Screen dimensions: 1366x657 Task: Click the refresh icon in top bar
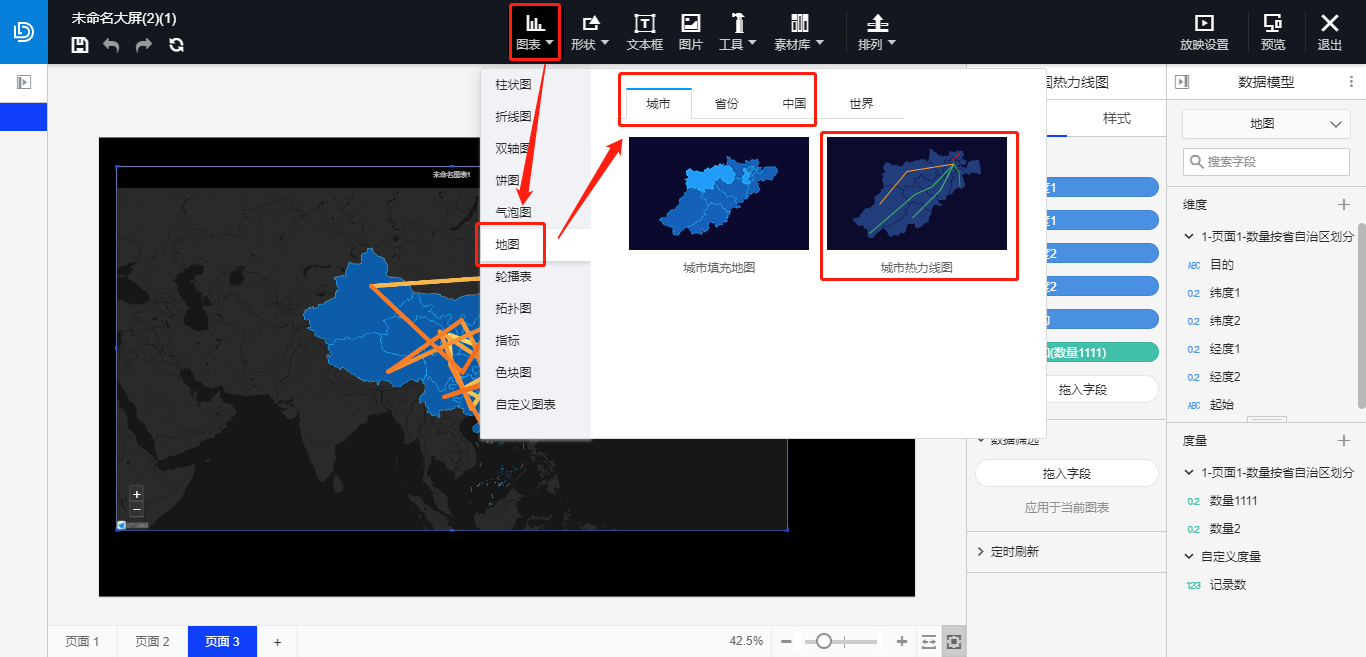coord(177,45)
